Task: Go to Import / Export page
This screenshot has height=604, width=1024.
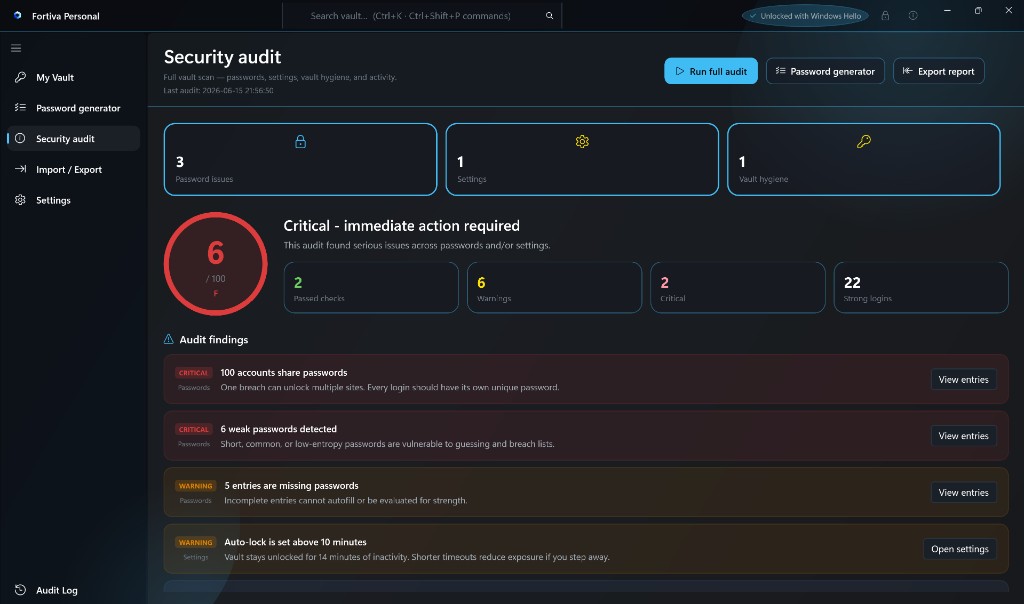Action: (73, 169)
